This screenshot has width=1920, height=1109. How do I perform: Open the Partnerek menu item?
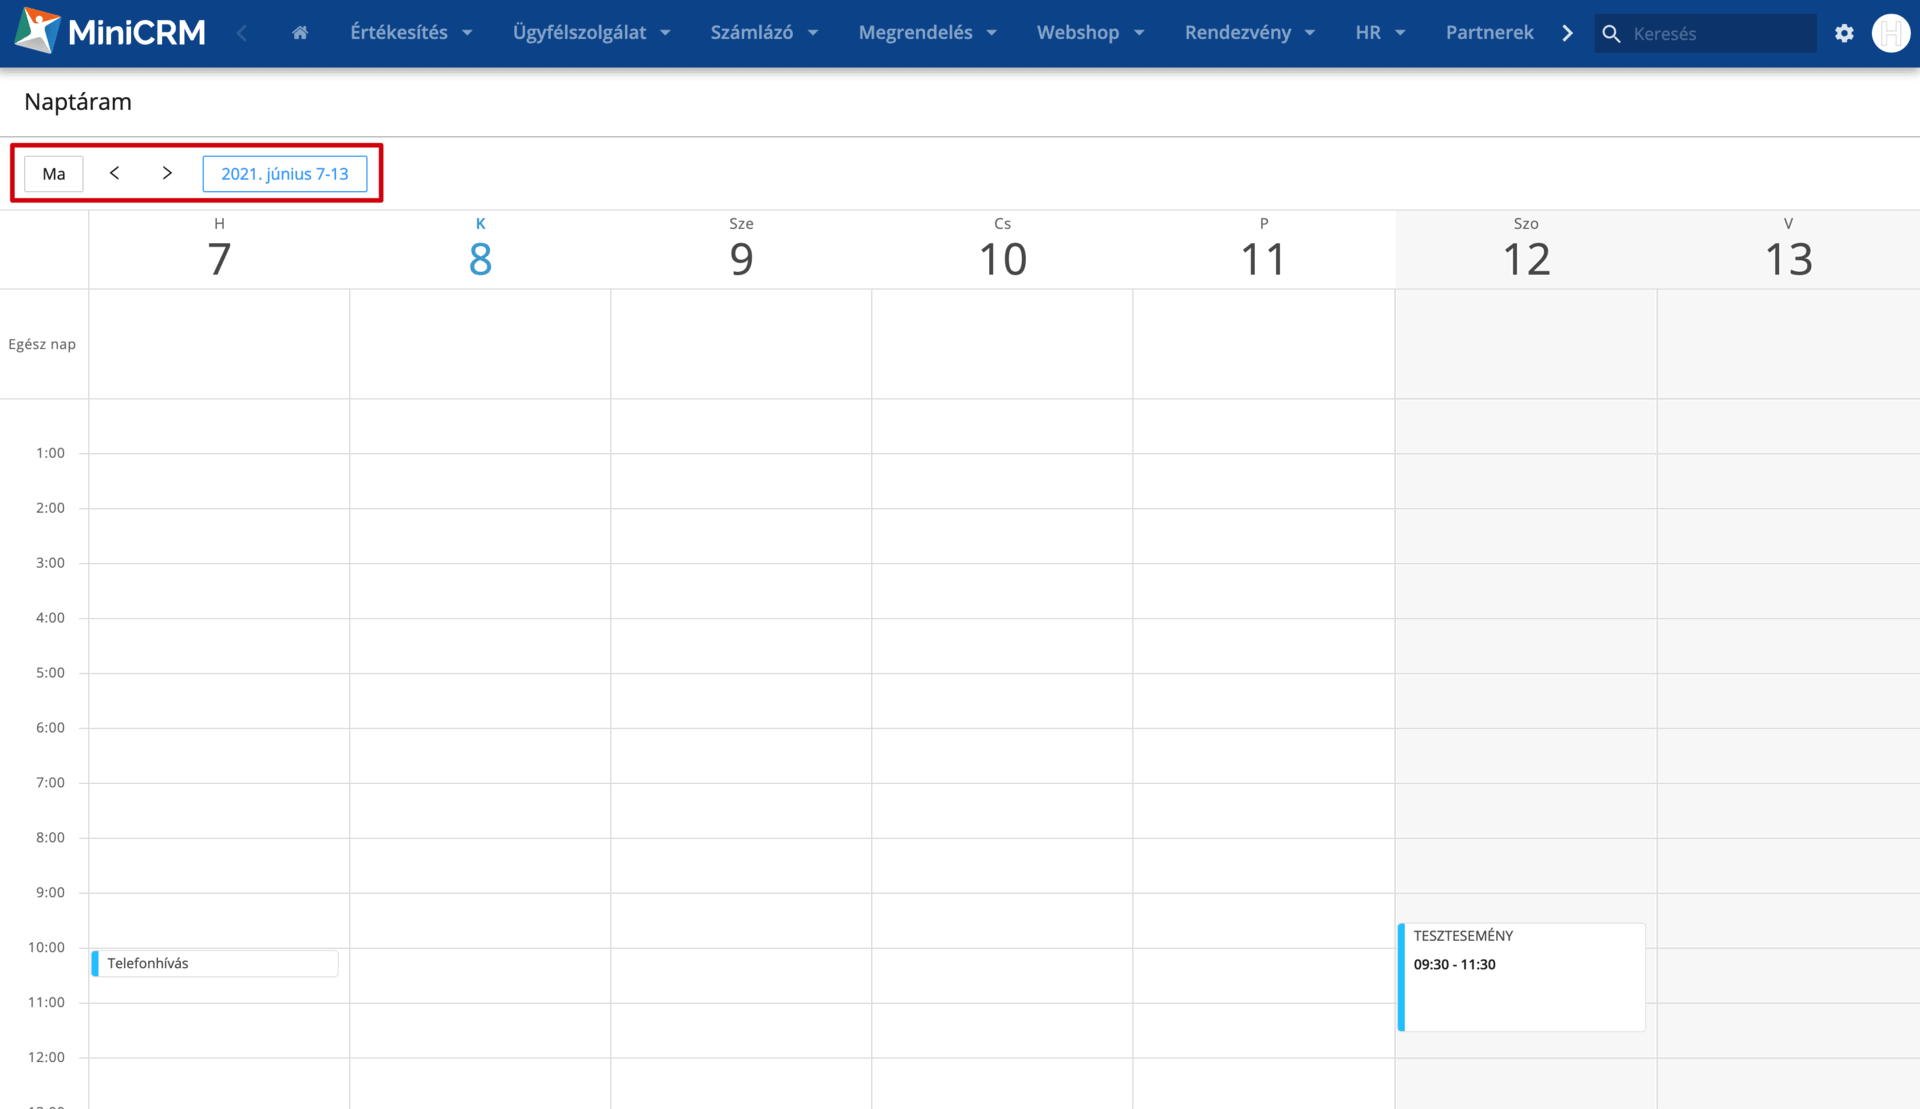1489,32
